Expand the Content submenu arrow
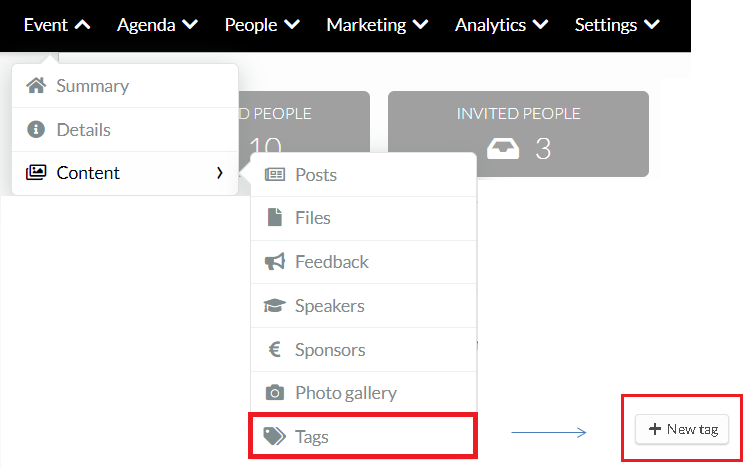Viewport: 751px width, 469px height. (220, 172)
